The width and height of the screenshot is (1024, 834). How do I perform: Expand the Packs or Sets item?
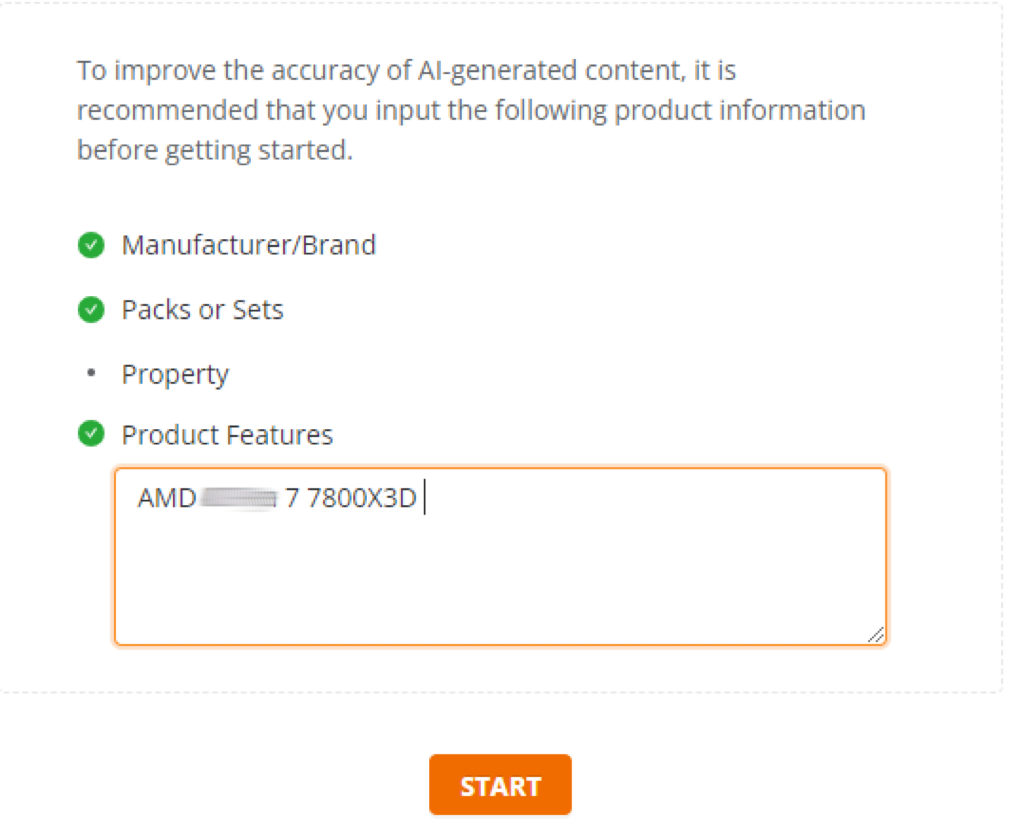coord(202,310)
